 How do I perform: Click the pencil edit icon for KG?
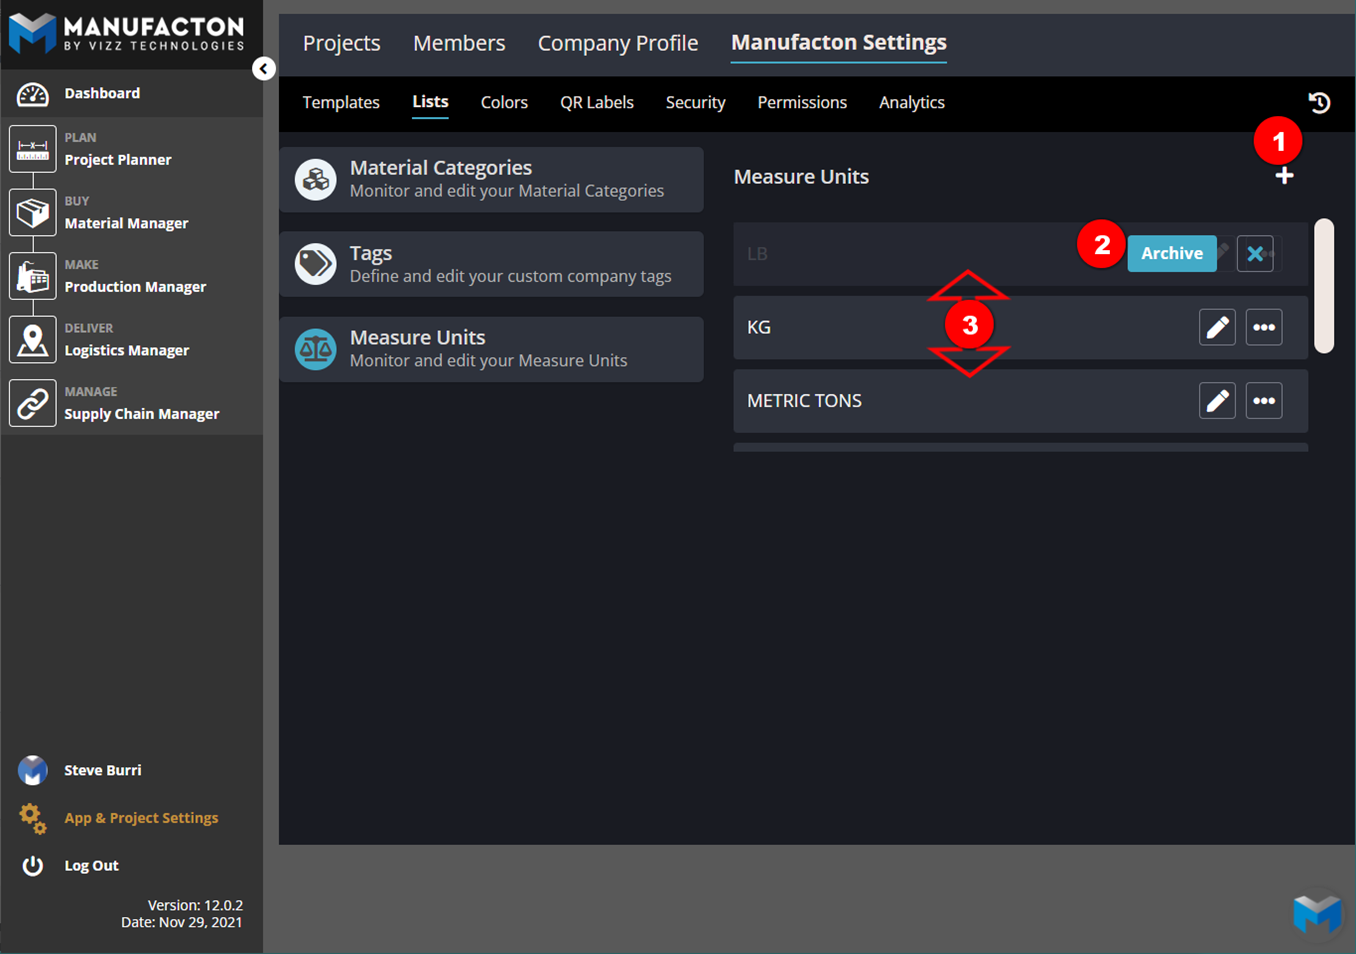pos(1217,327)
